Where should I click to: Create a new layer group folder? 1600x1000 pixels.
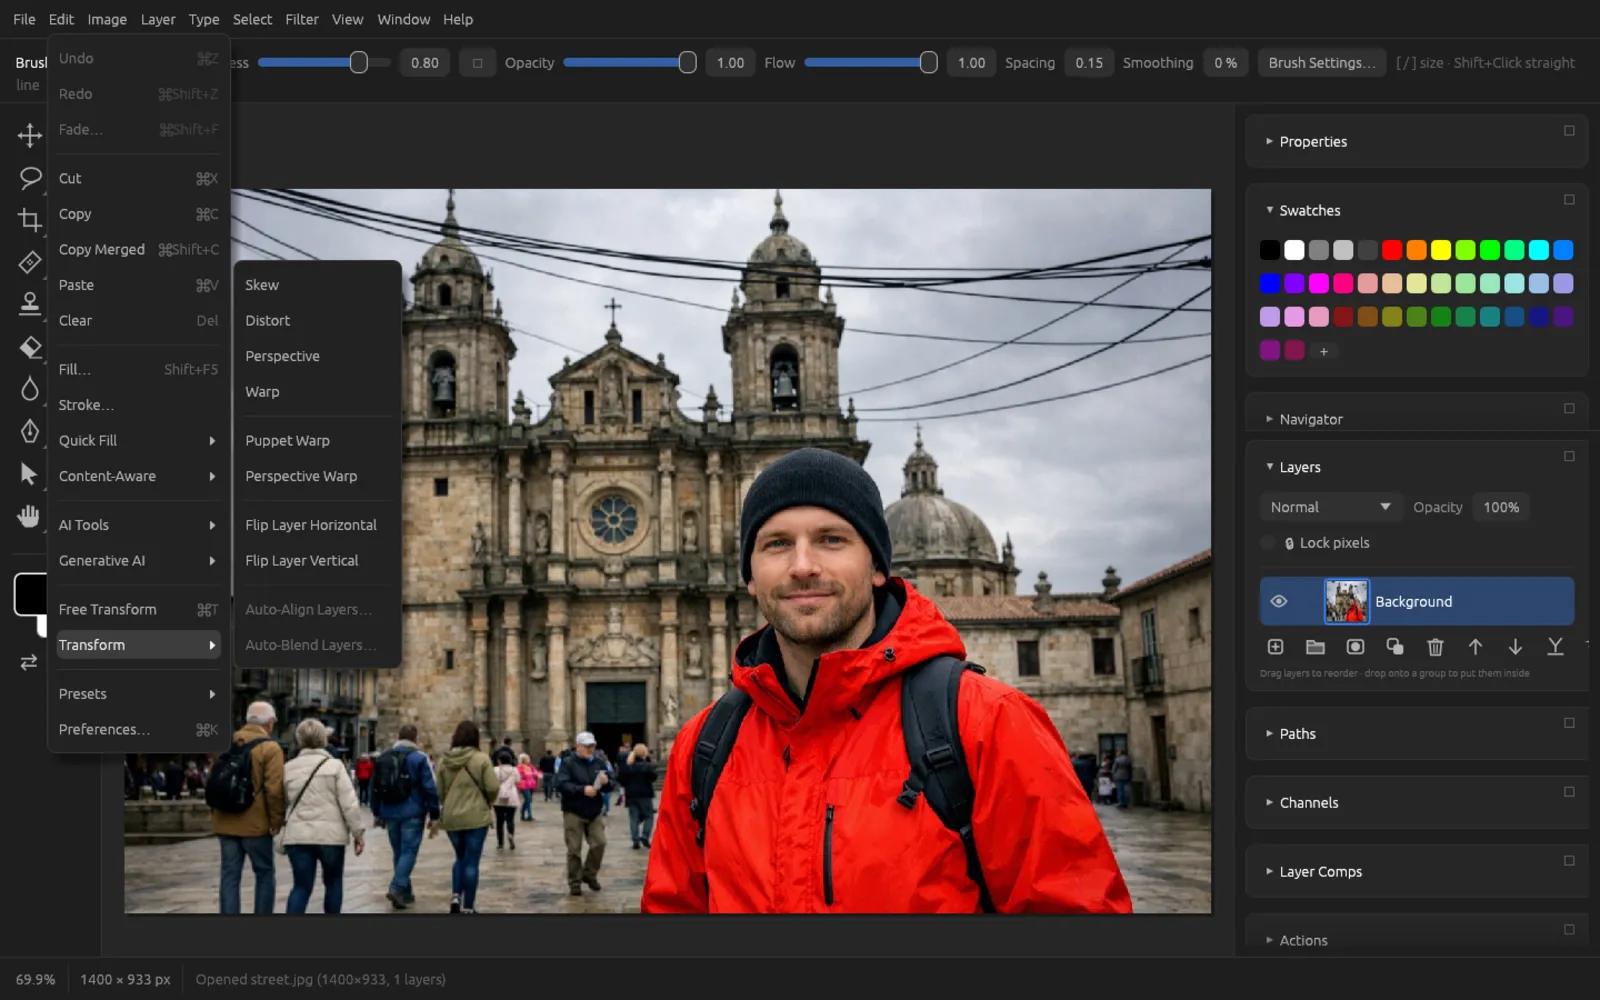(x=1315, y=647)
